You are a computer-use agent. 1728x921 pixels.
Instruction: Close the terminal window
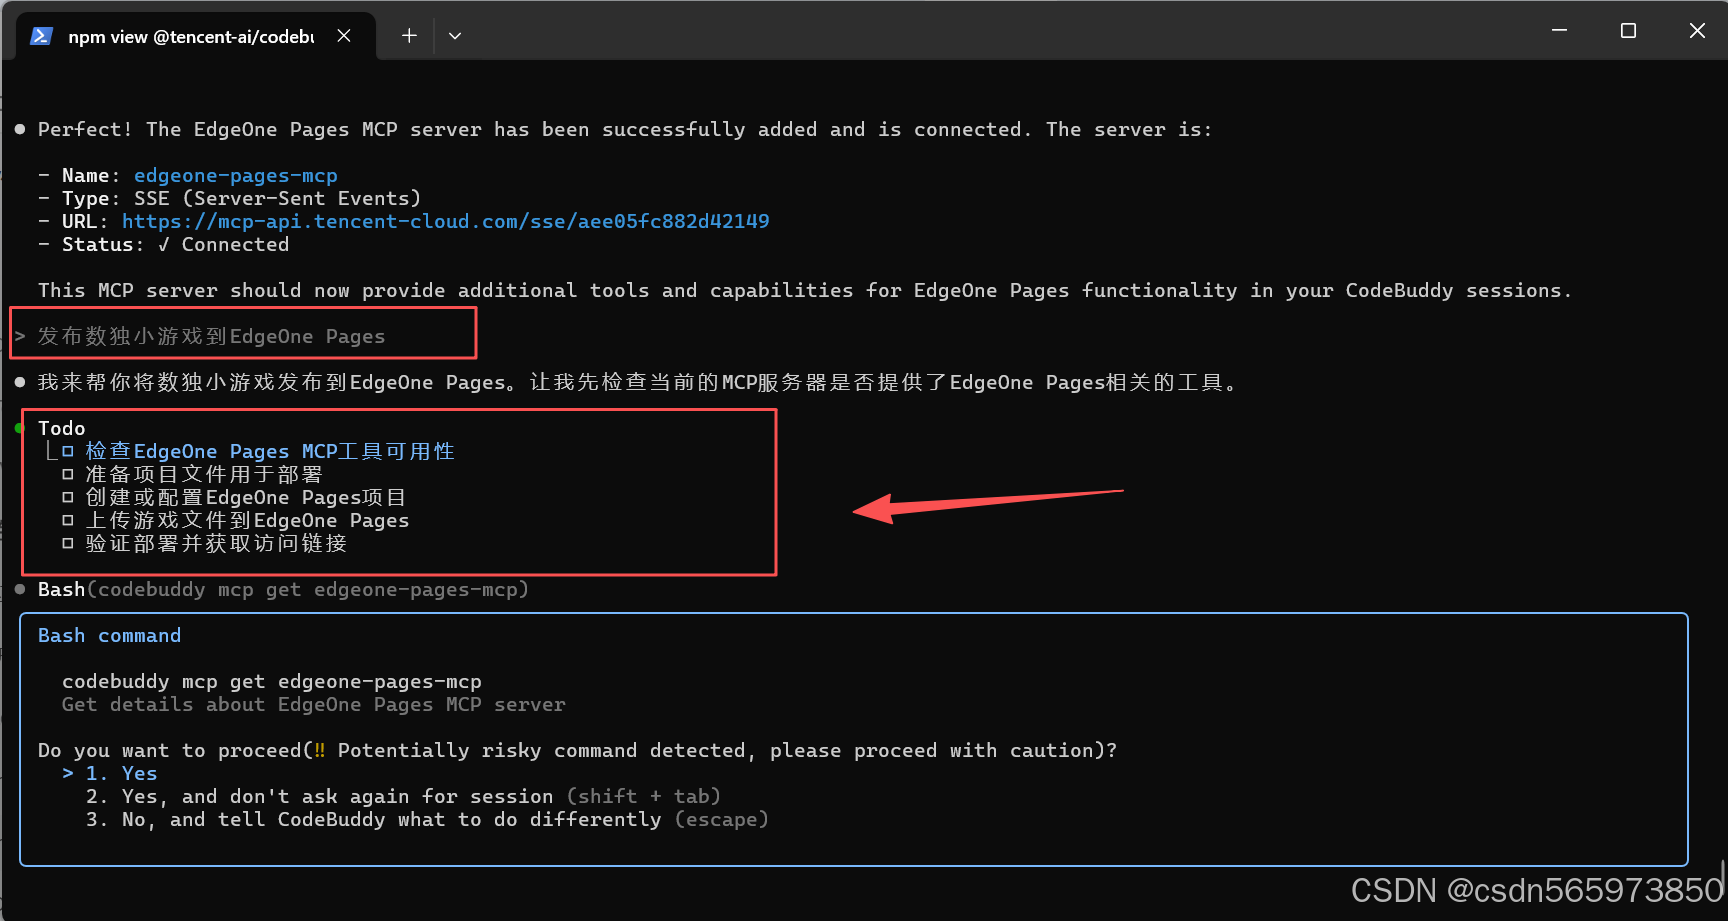[x=1697, y=31]
